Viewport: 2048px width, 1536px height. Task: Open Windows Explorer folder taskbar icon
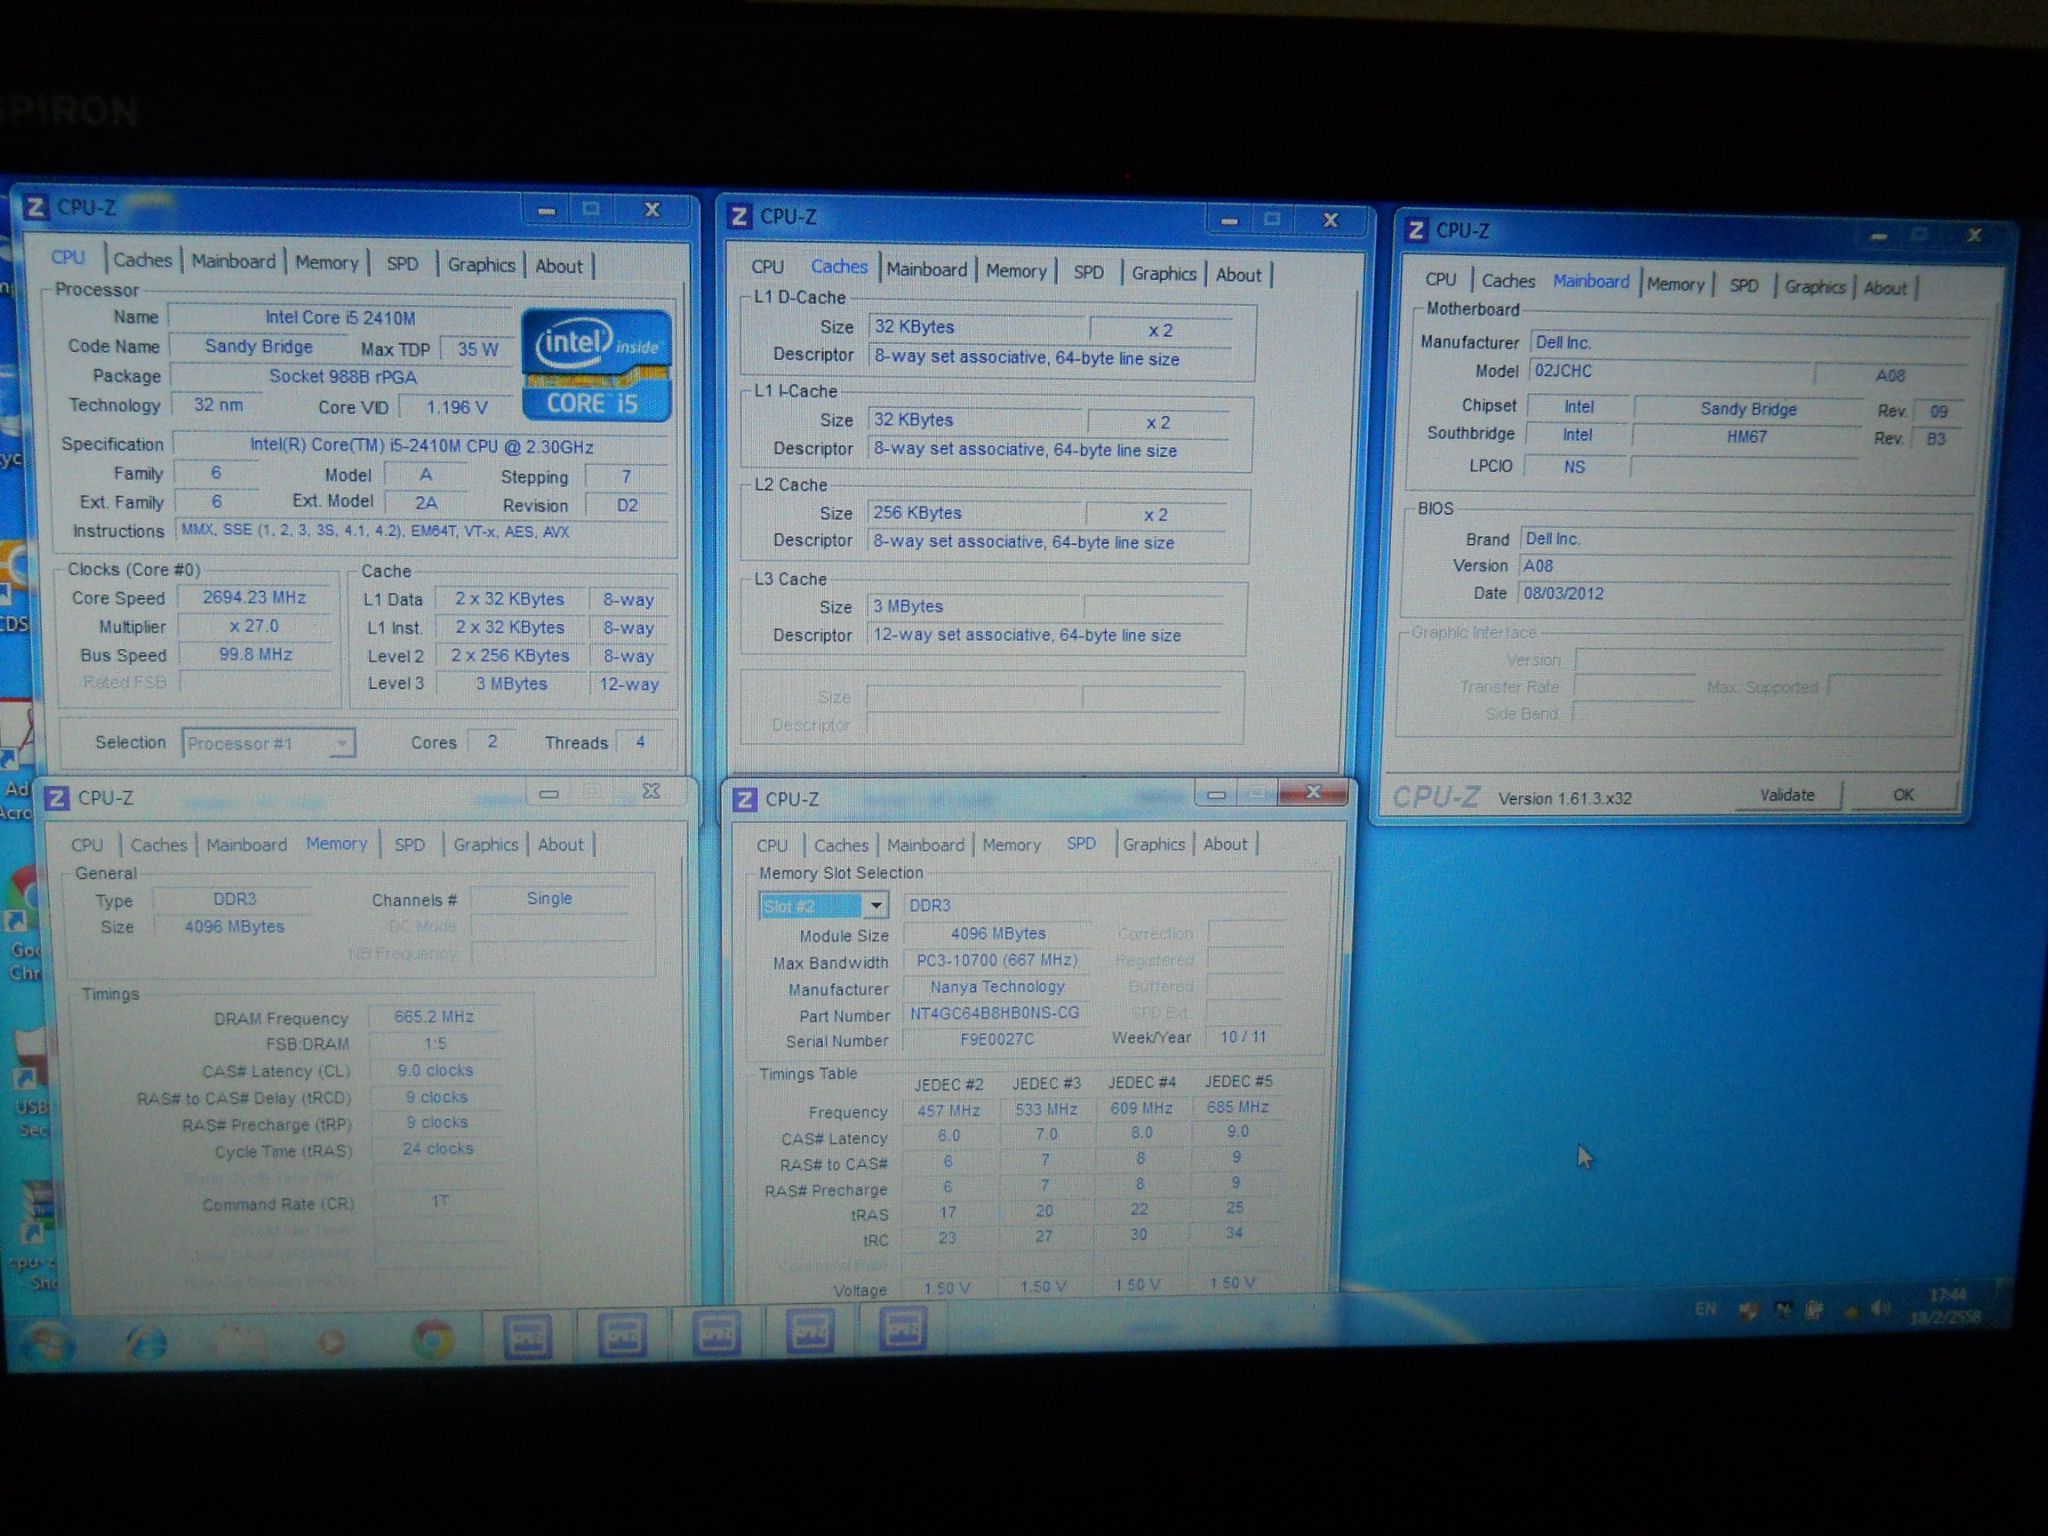pyautogui.click(x=240, y=1340)
